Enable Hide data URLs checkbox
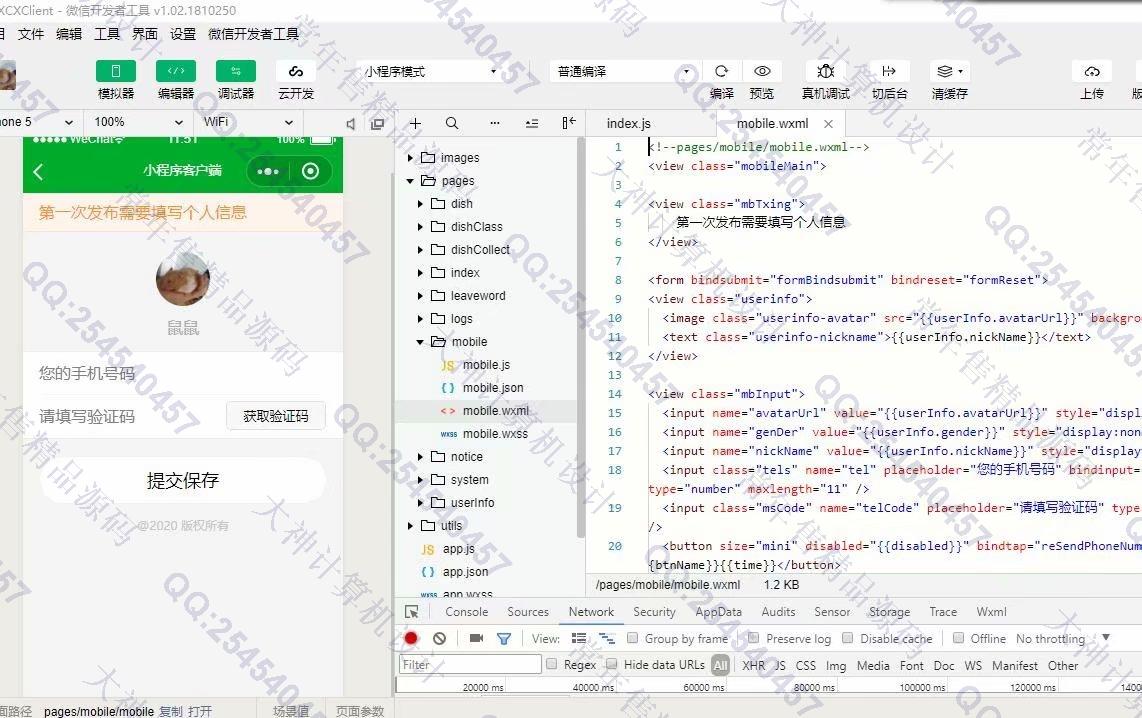Screen dimensions: 1142x718 tap(612, 664)
